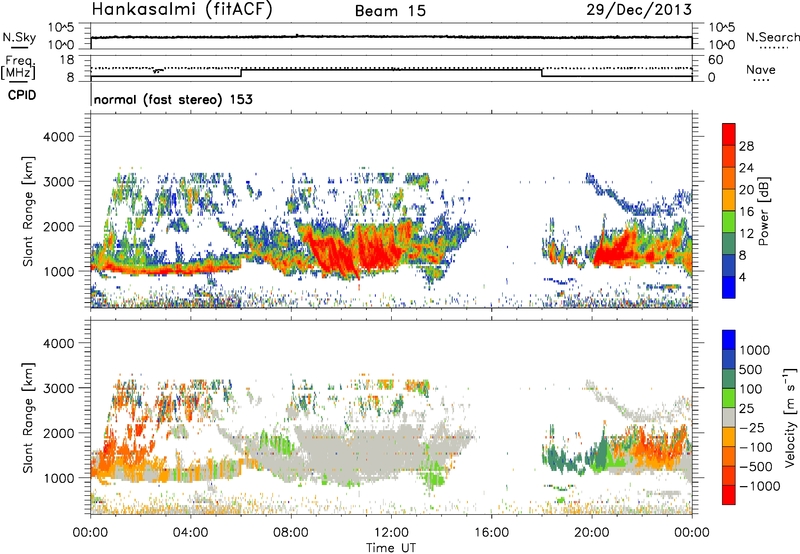Click the '3000' tick on velocity panel
Screen dimensions: 800x554
(59, 388)
